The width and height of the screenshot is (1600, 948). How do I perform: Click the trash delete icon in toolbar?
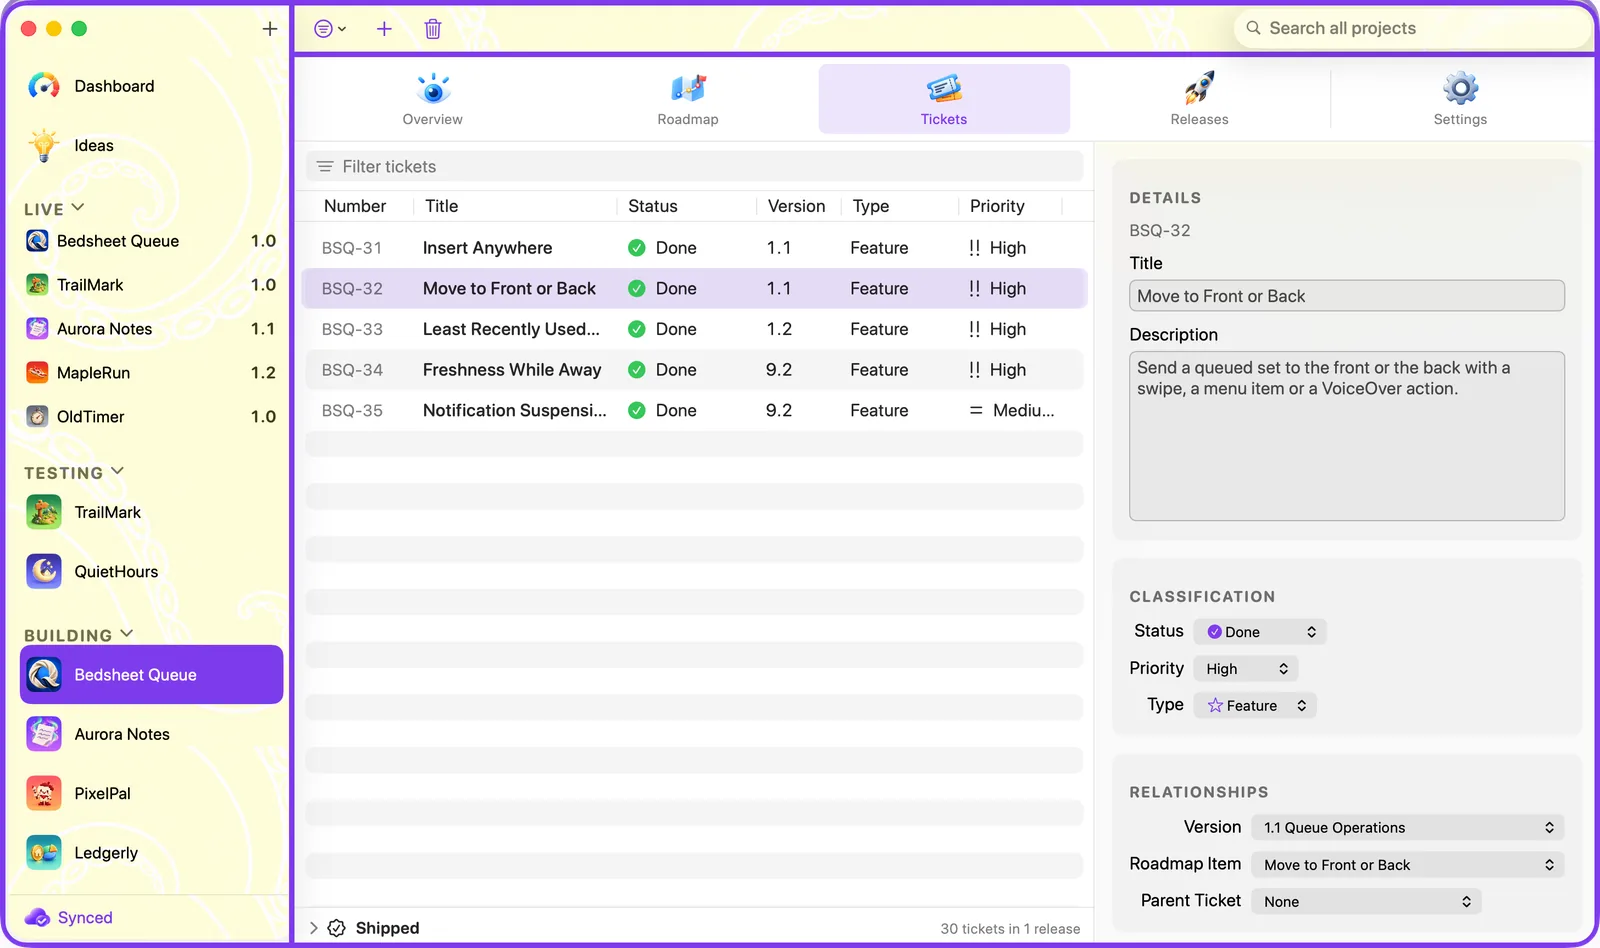pyautogui.click(x=433, y=29)
